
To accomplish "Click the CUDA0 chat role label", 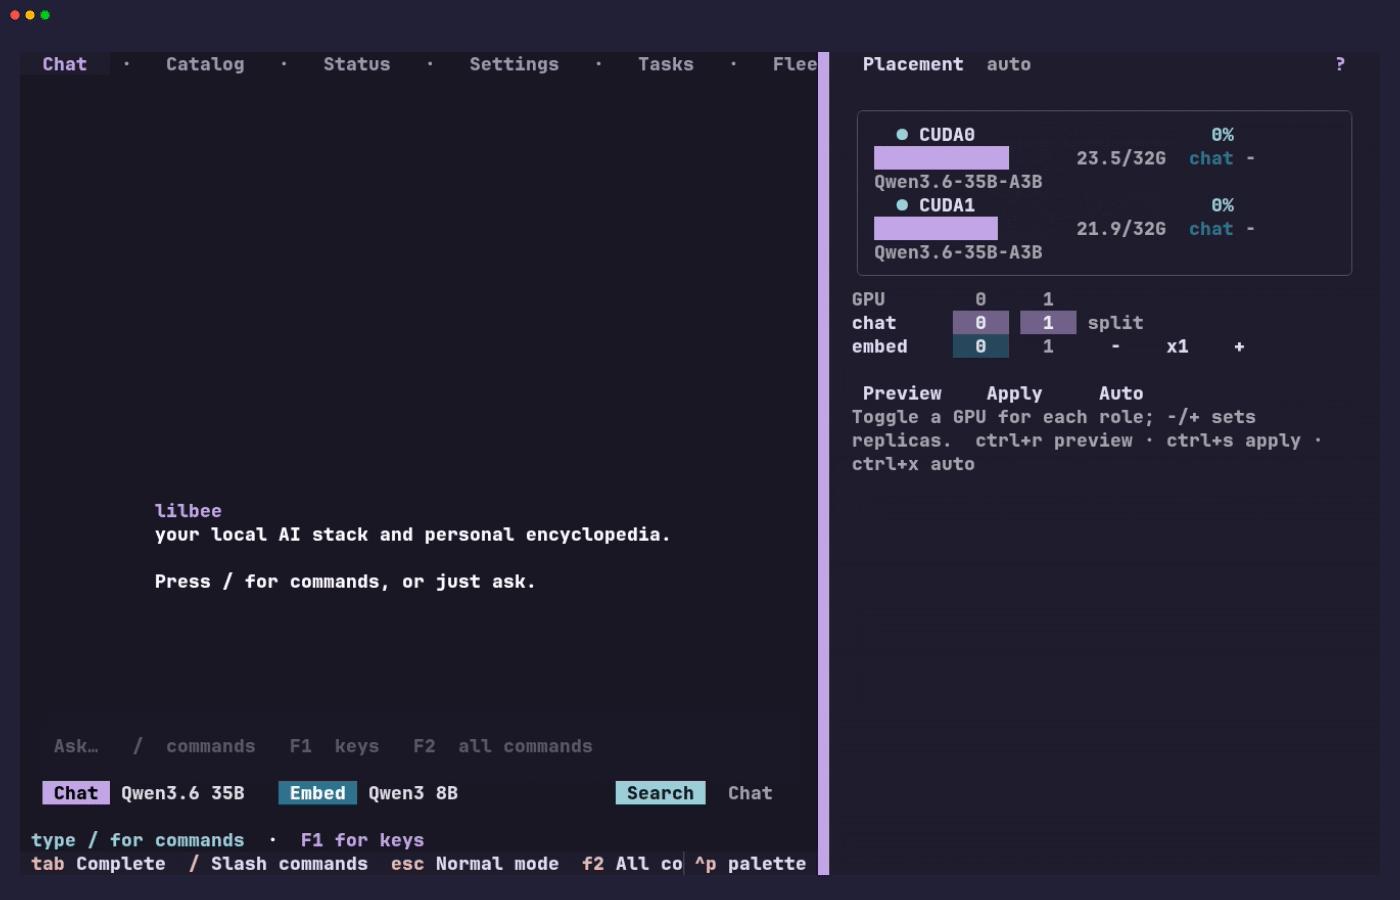I will pyautogui.click(x=1211, y=158).
